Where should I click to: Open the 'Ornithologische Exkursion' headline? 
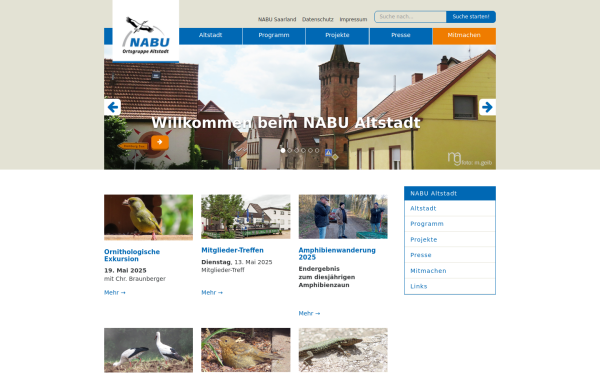[x=132, y=255]
